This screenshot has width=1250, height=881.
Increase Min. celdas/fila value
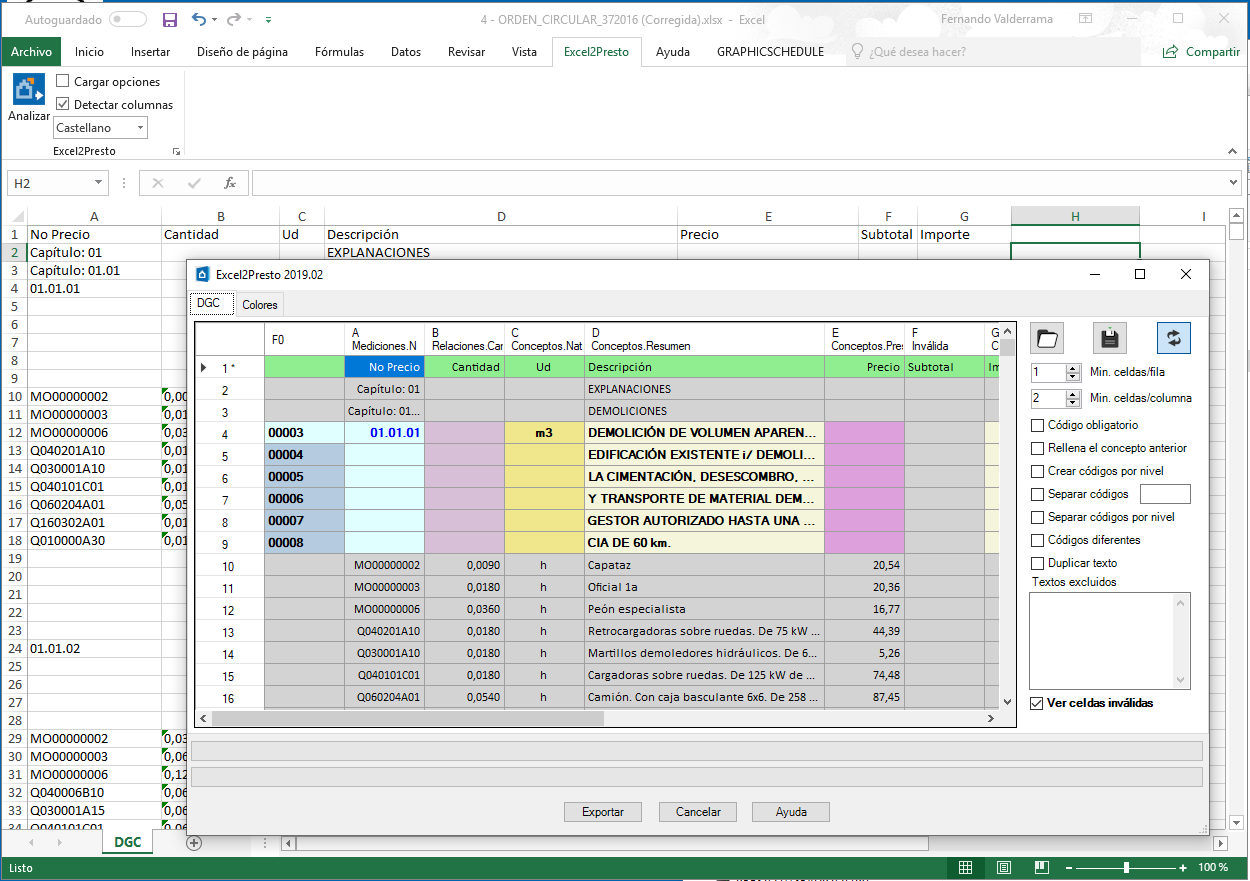[x=1074, y=368]
